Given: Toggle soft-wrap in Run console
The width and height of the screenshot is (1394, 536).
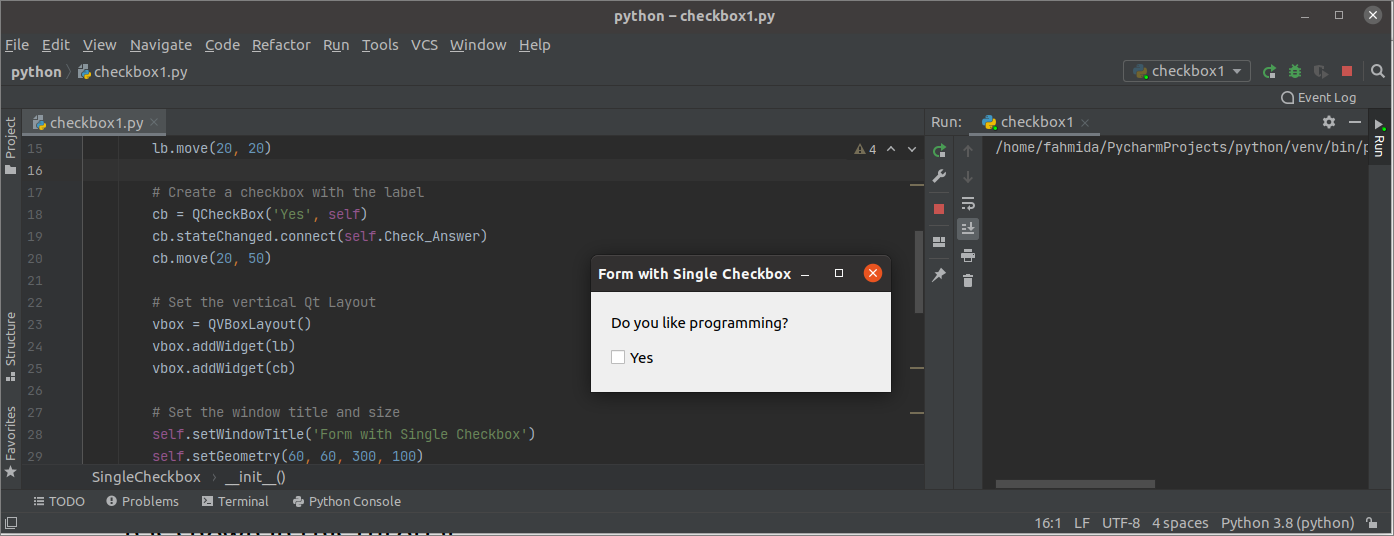Looking at the screenshot, I should point(967,203).
